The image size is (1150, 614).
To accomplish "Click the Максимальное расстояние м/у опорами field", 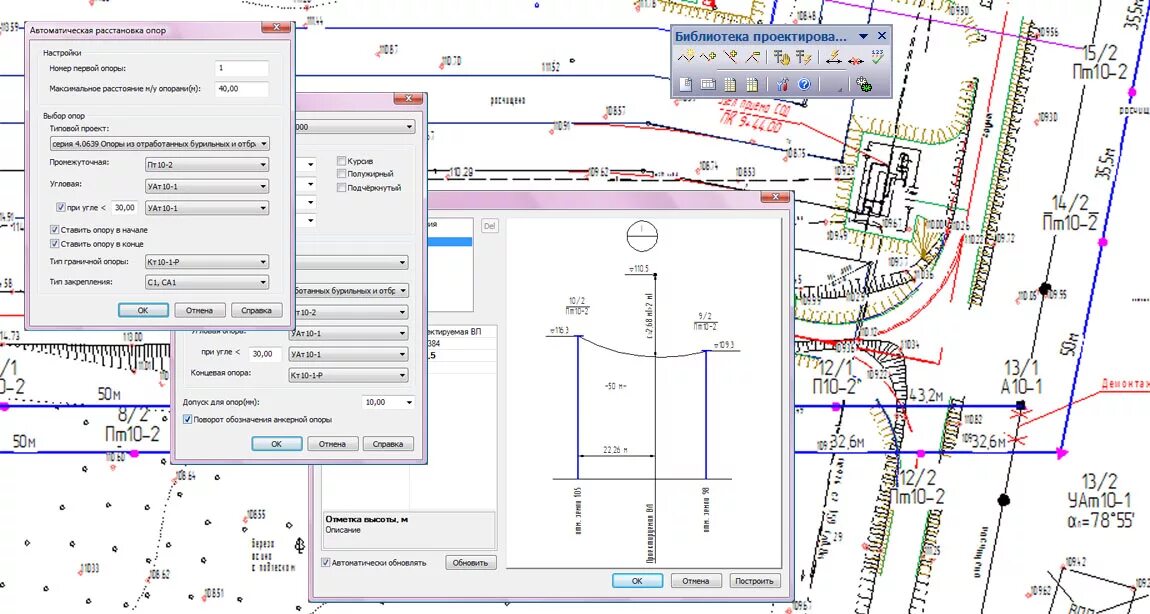I will click(241, 88).
